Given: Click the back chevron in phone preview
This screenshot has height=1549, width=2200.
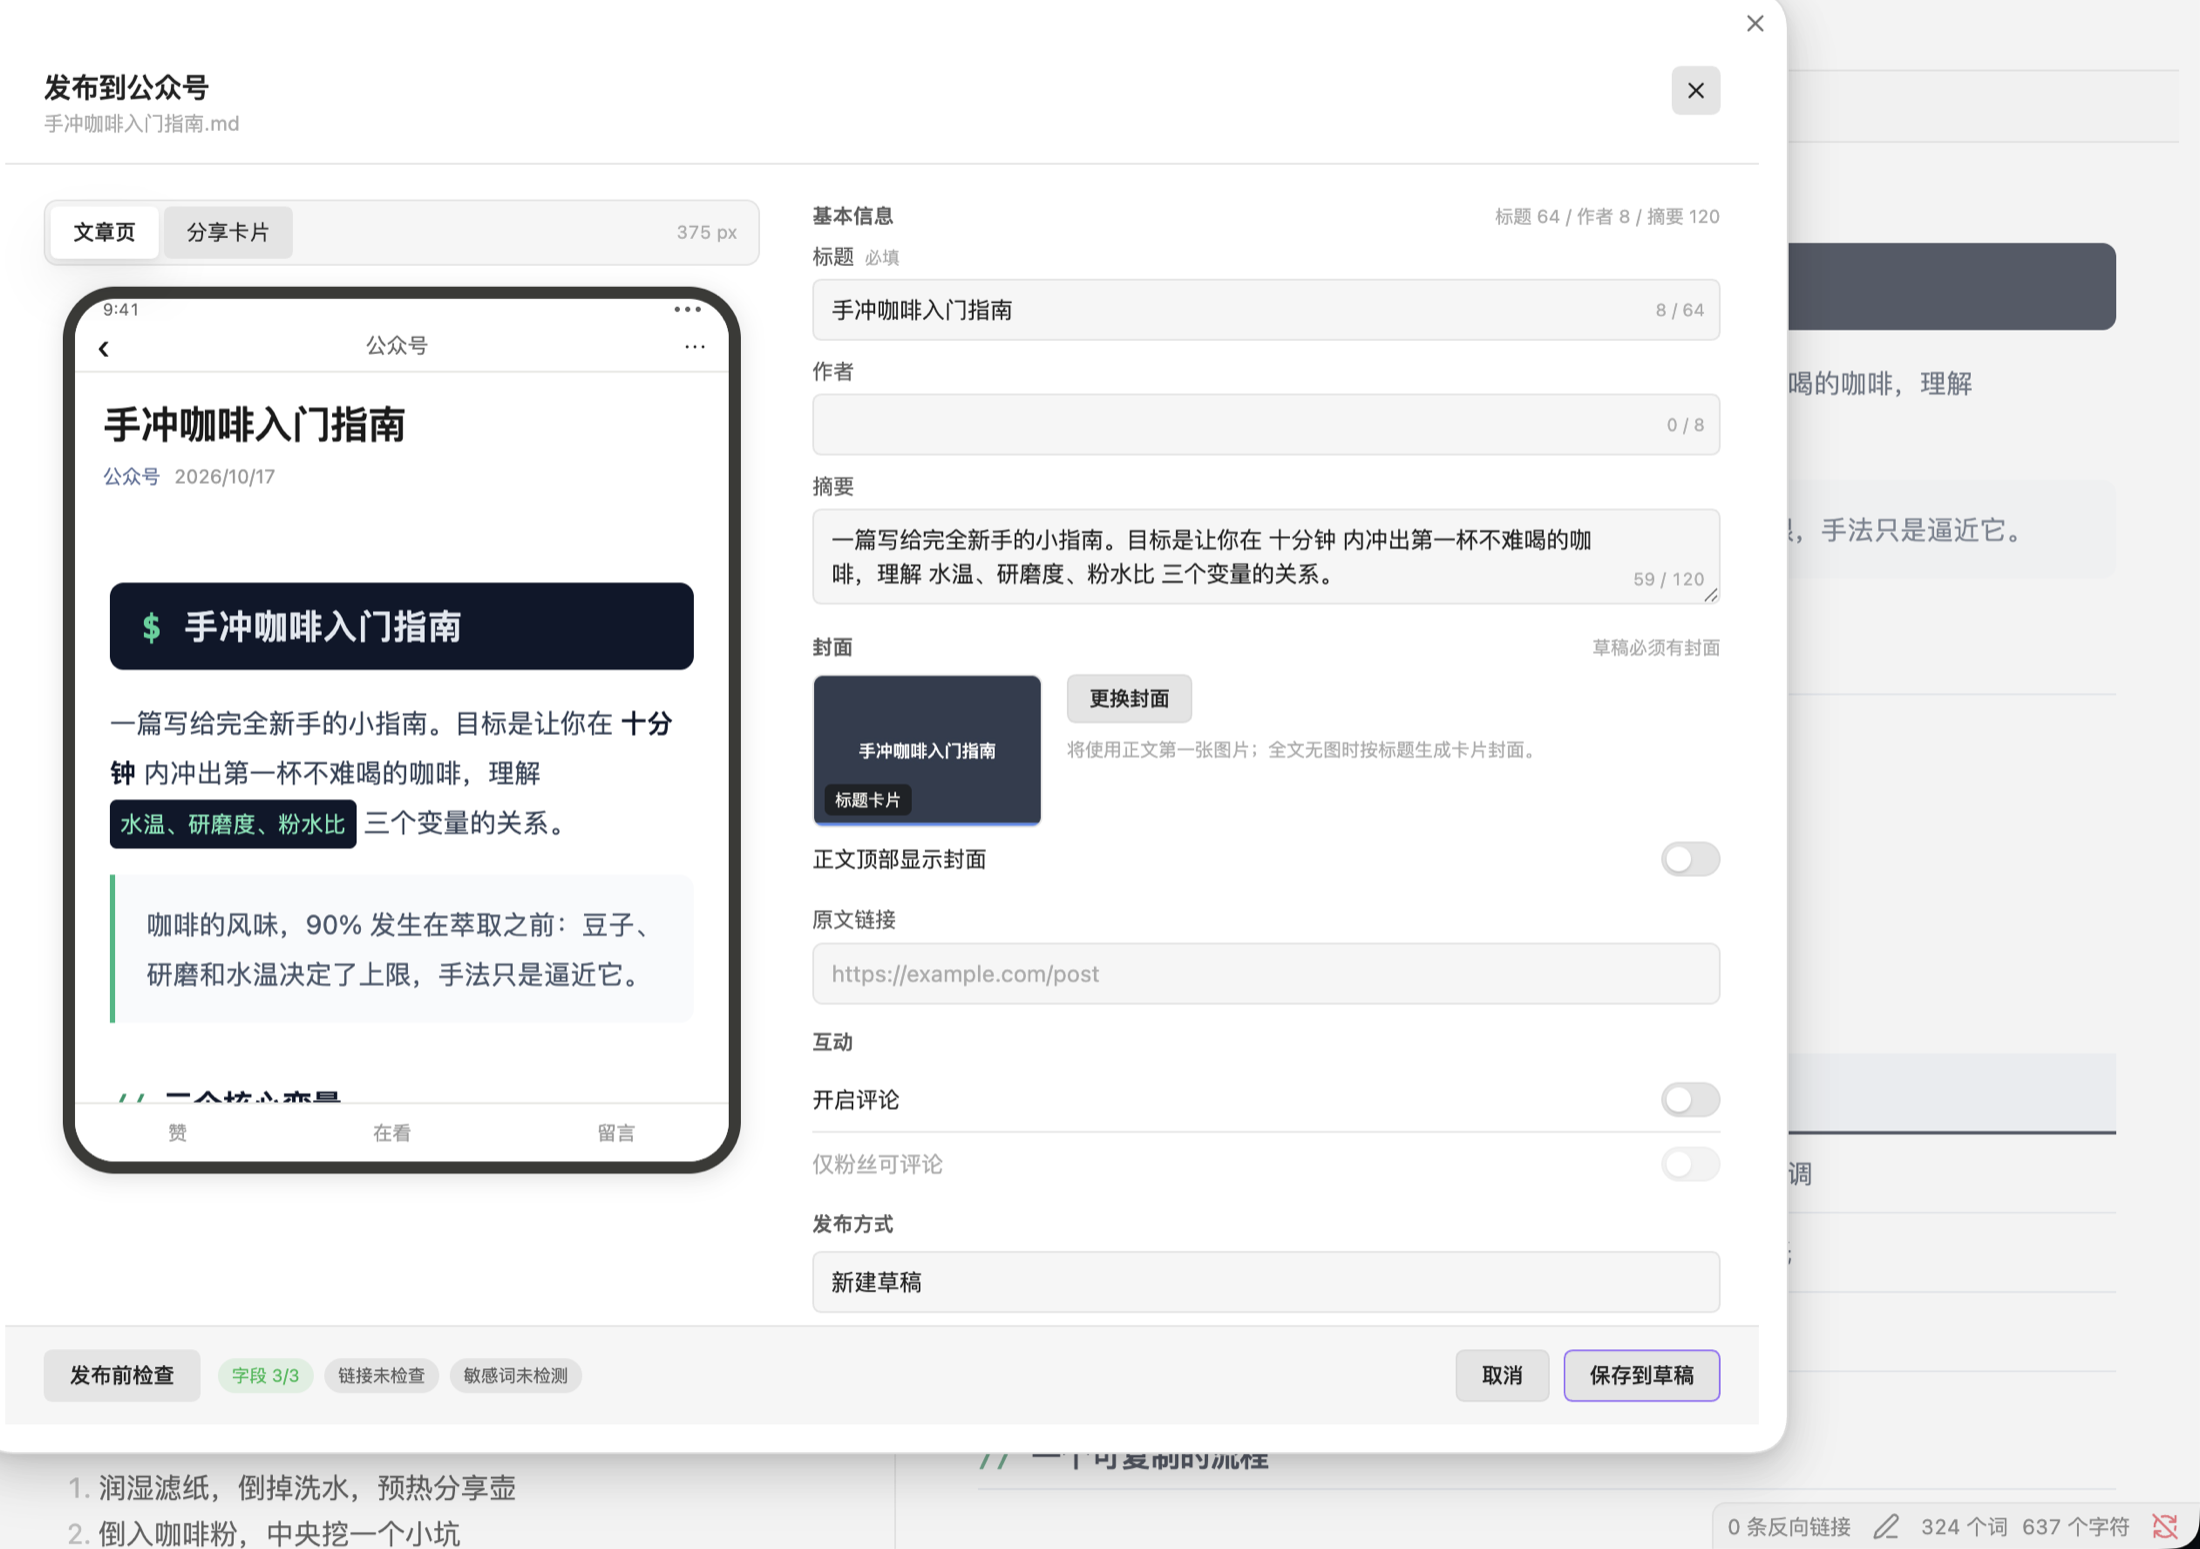Looking at the screenshot, I should (103, 348).
